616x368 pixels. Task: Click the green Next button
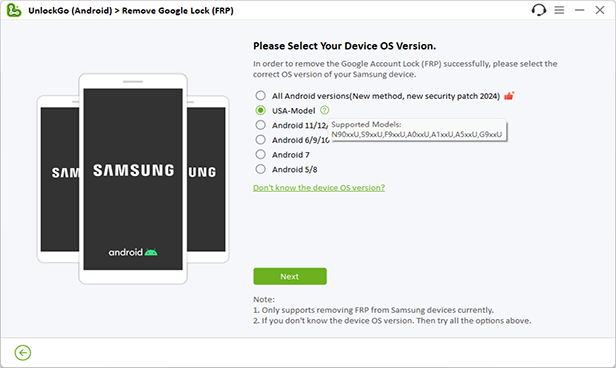tap(290, 276)
